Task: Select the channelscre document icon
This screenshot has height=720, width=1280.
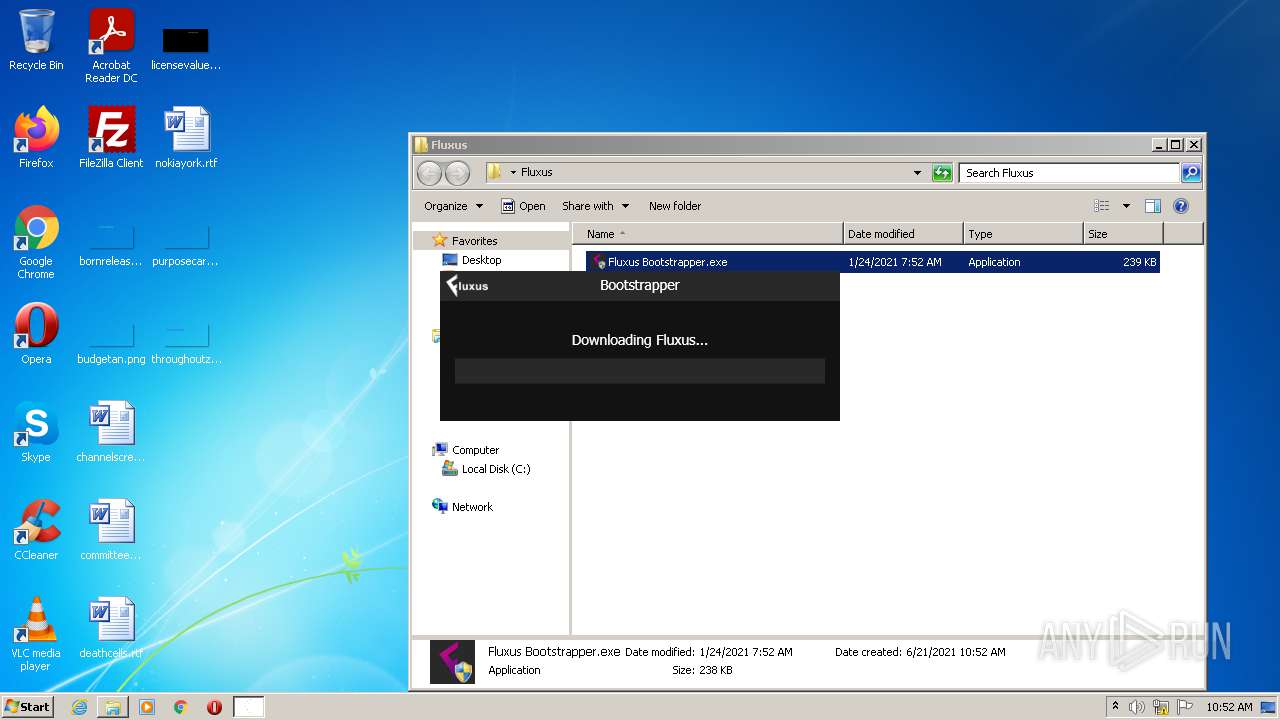Action: tap(111, 432)
